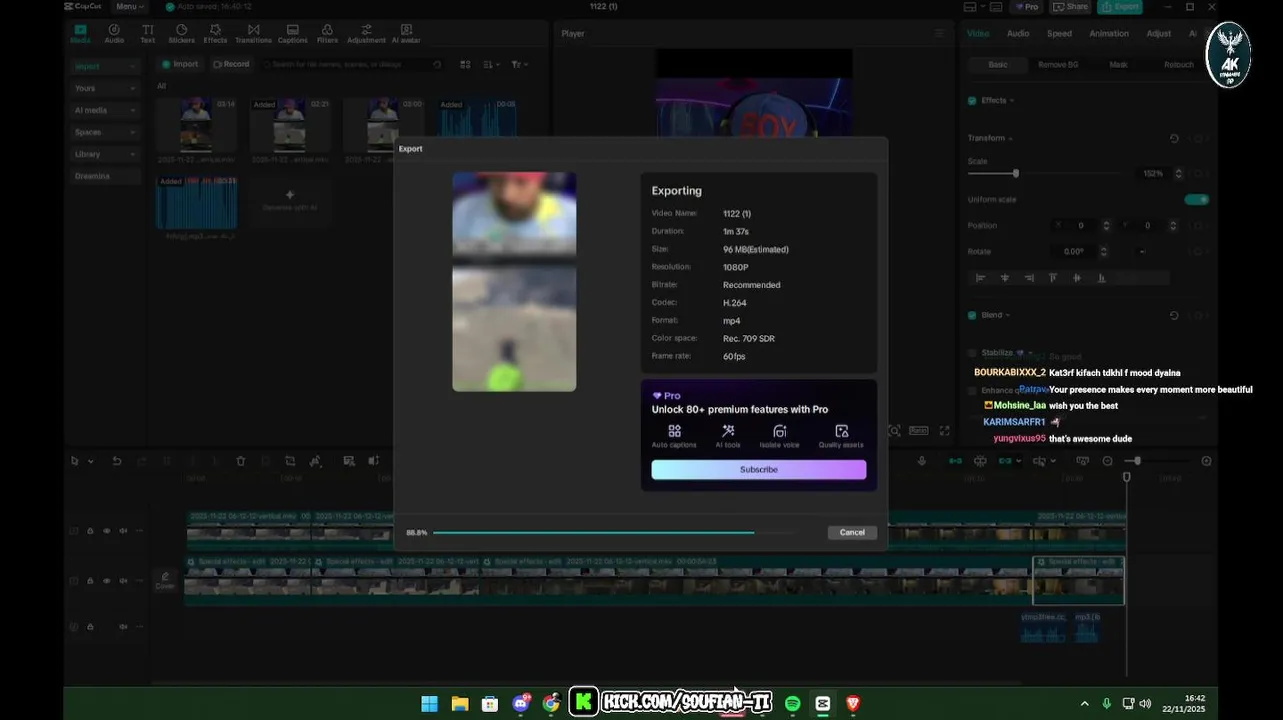Switch to the Animation tab
Image resolution: width=1283 pixels, height=720 pixels.
1108,33
